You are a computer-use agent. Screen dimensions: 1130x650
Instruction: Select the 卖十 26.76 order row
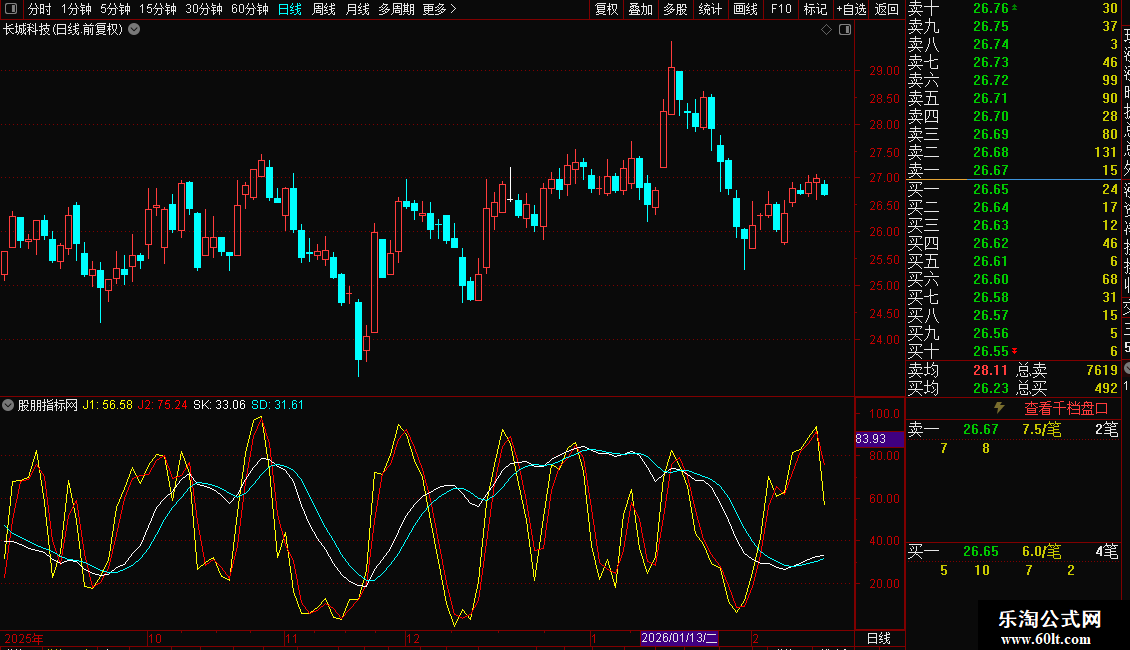pyautogui.click(x=1013, y=8)
